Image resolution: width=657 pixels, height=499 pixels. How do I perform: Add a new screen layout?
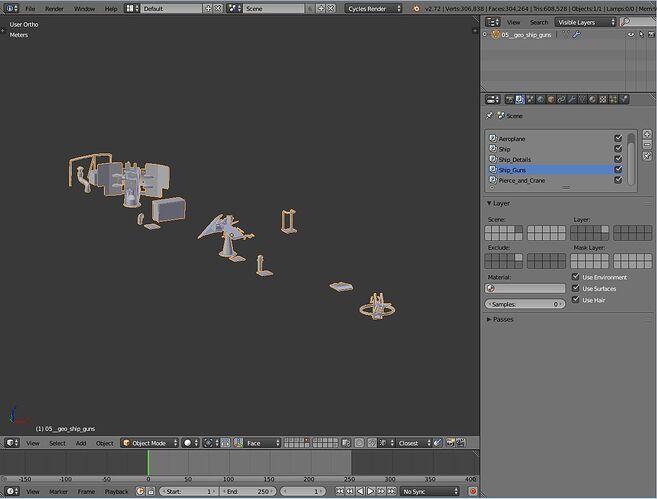208,8
